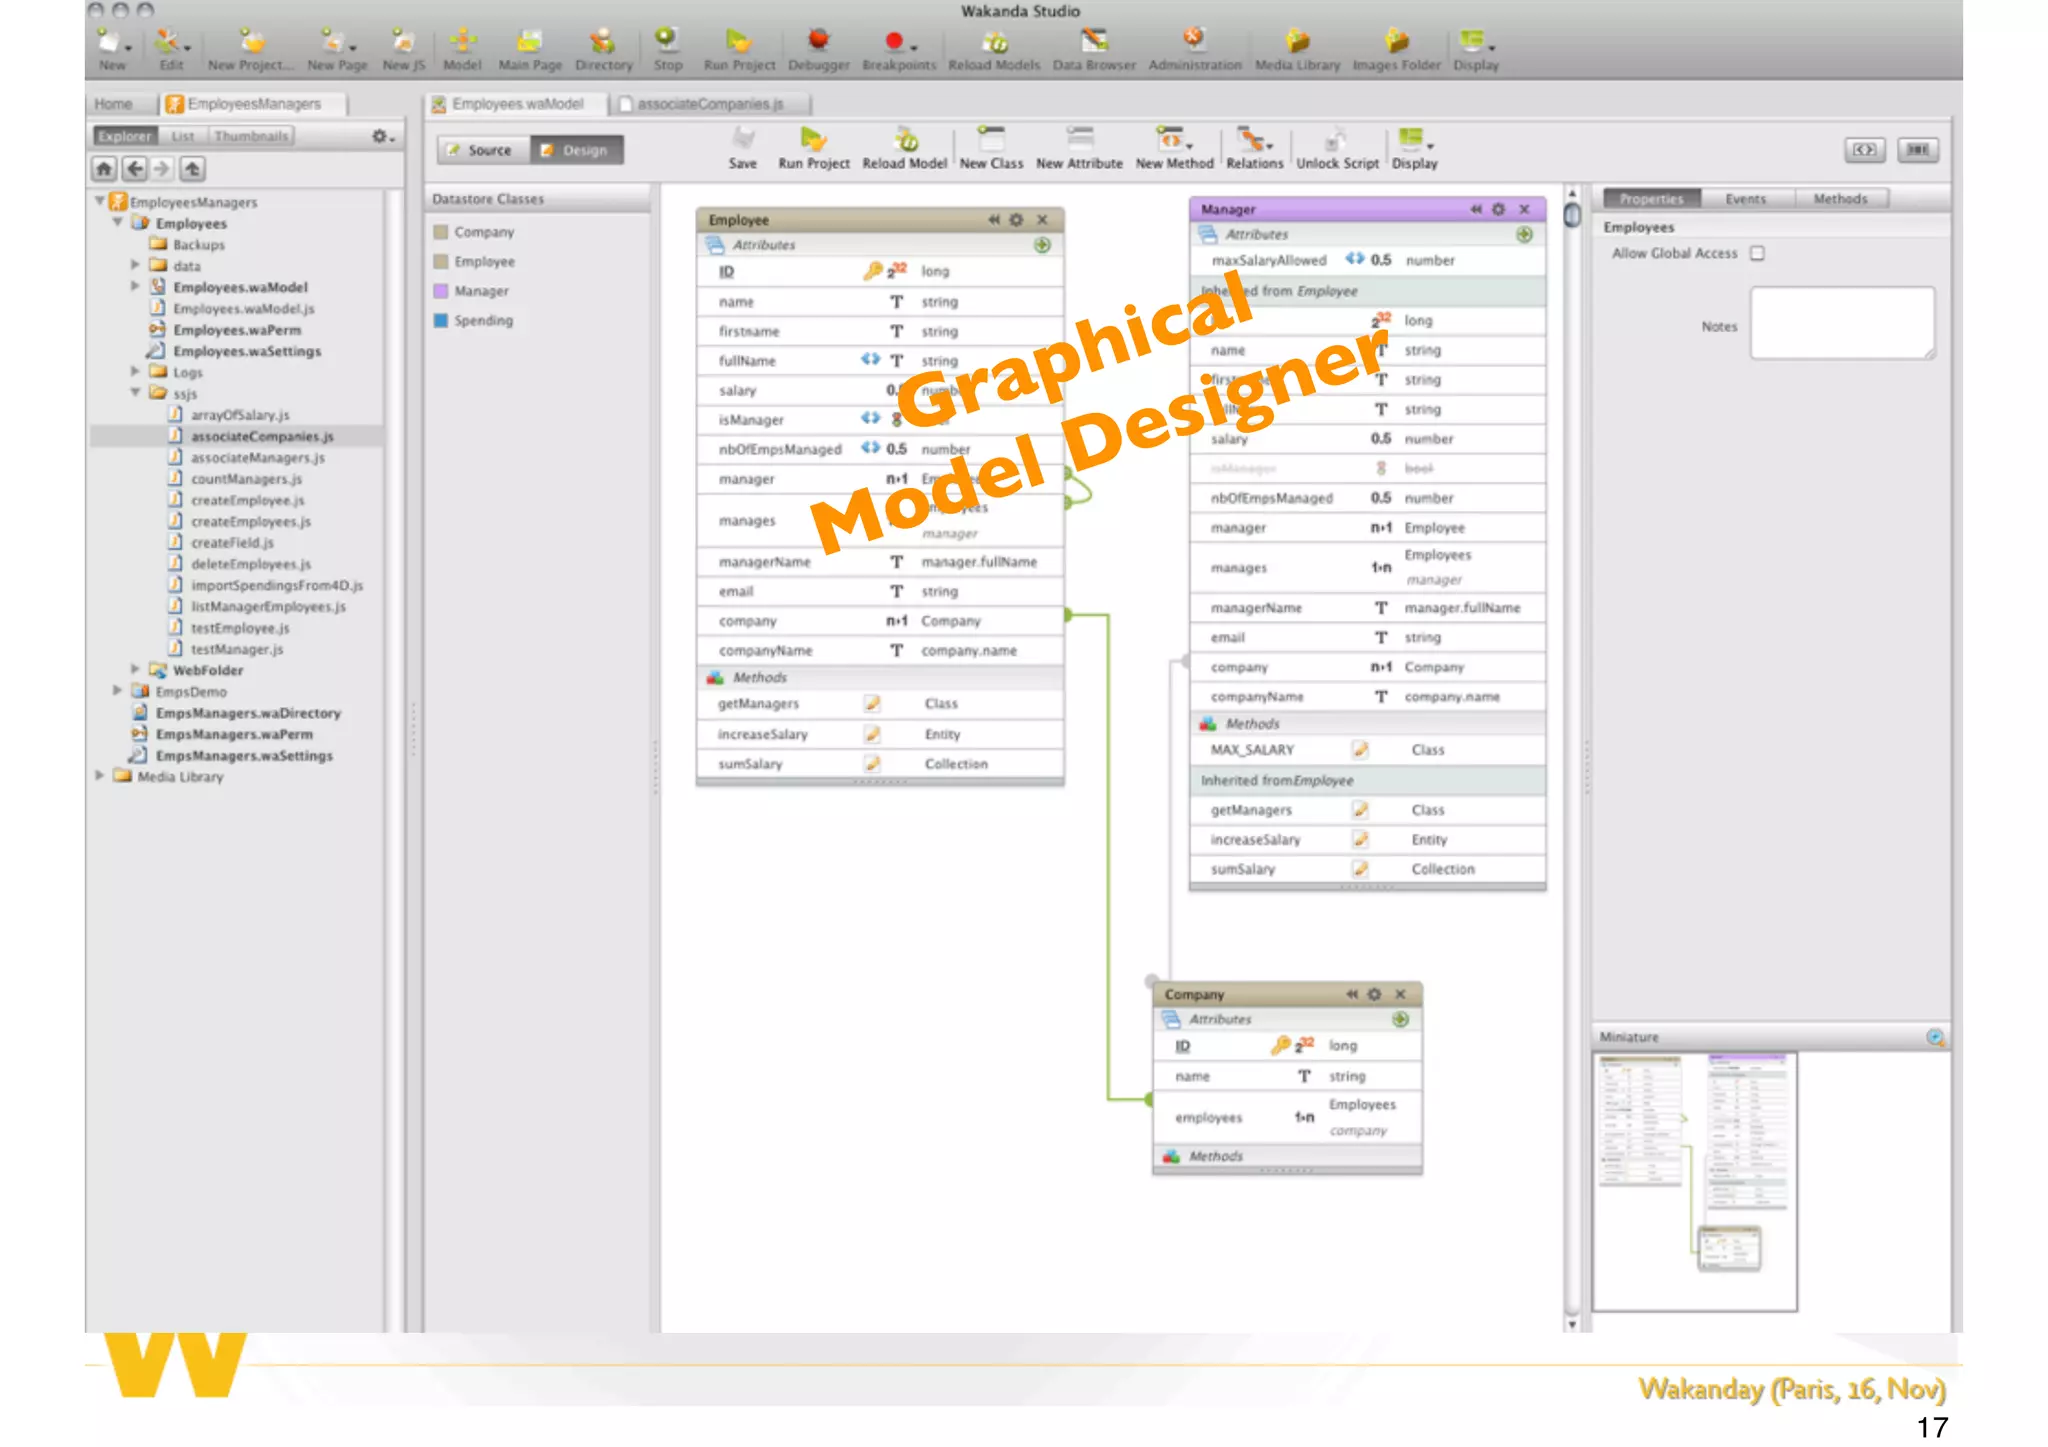Click into the Notes text field
Screen dimensions: 2048x1447
click(x=1843, y=323)
